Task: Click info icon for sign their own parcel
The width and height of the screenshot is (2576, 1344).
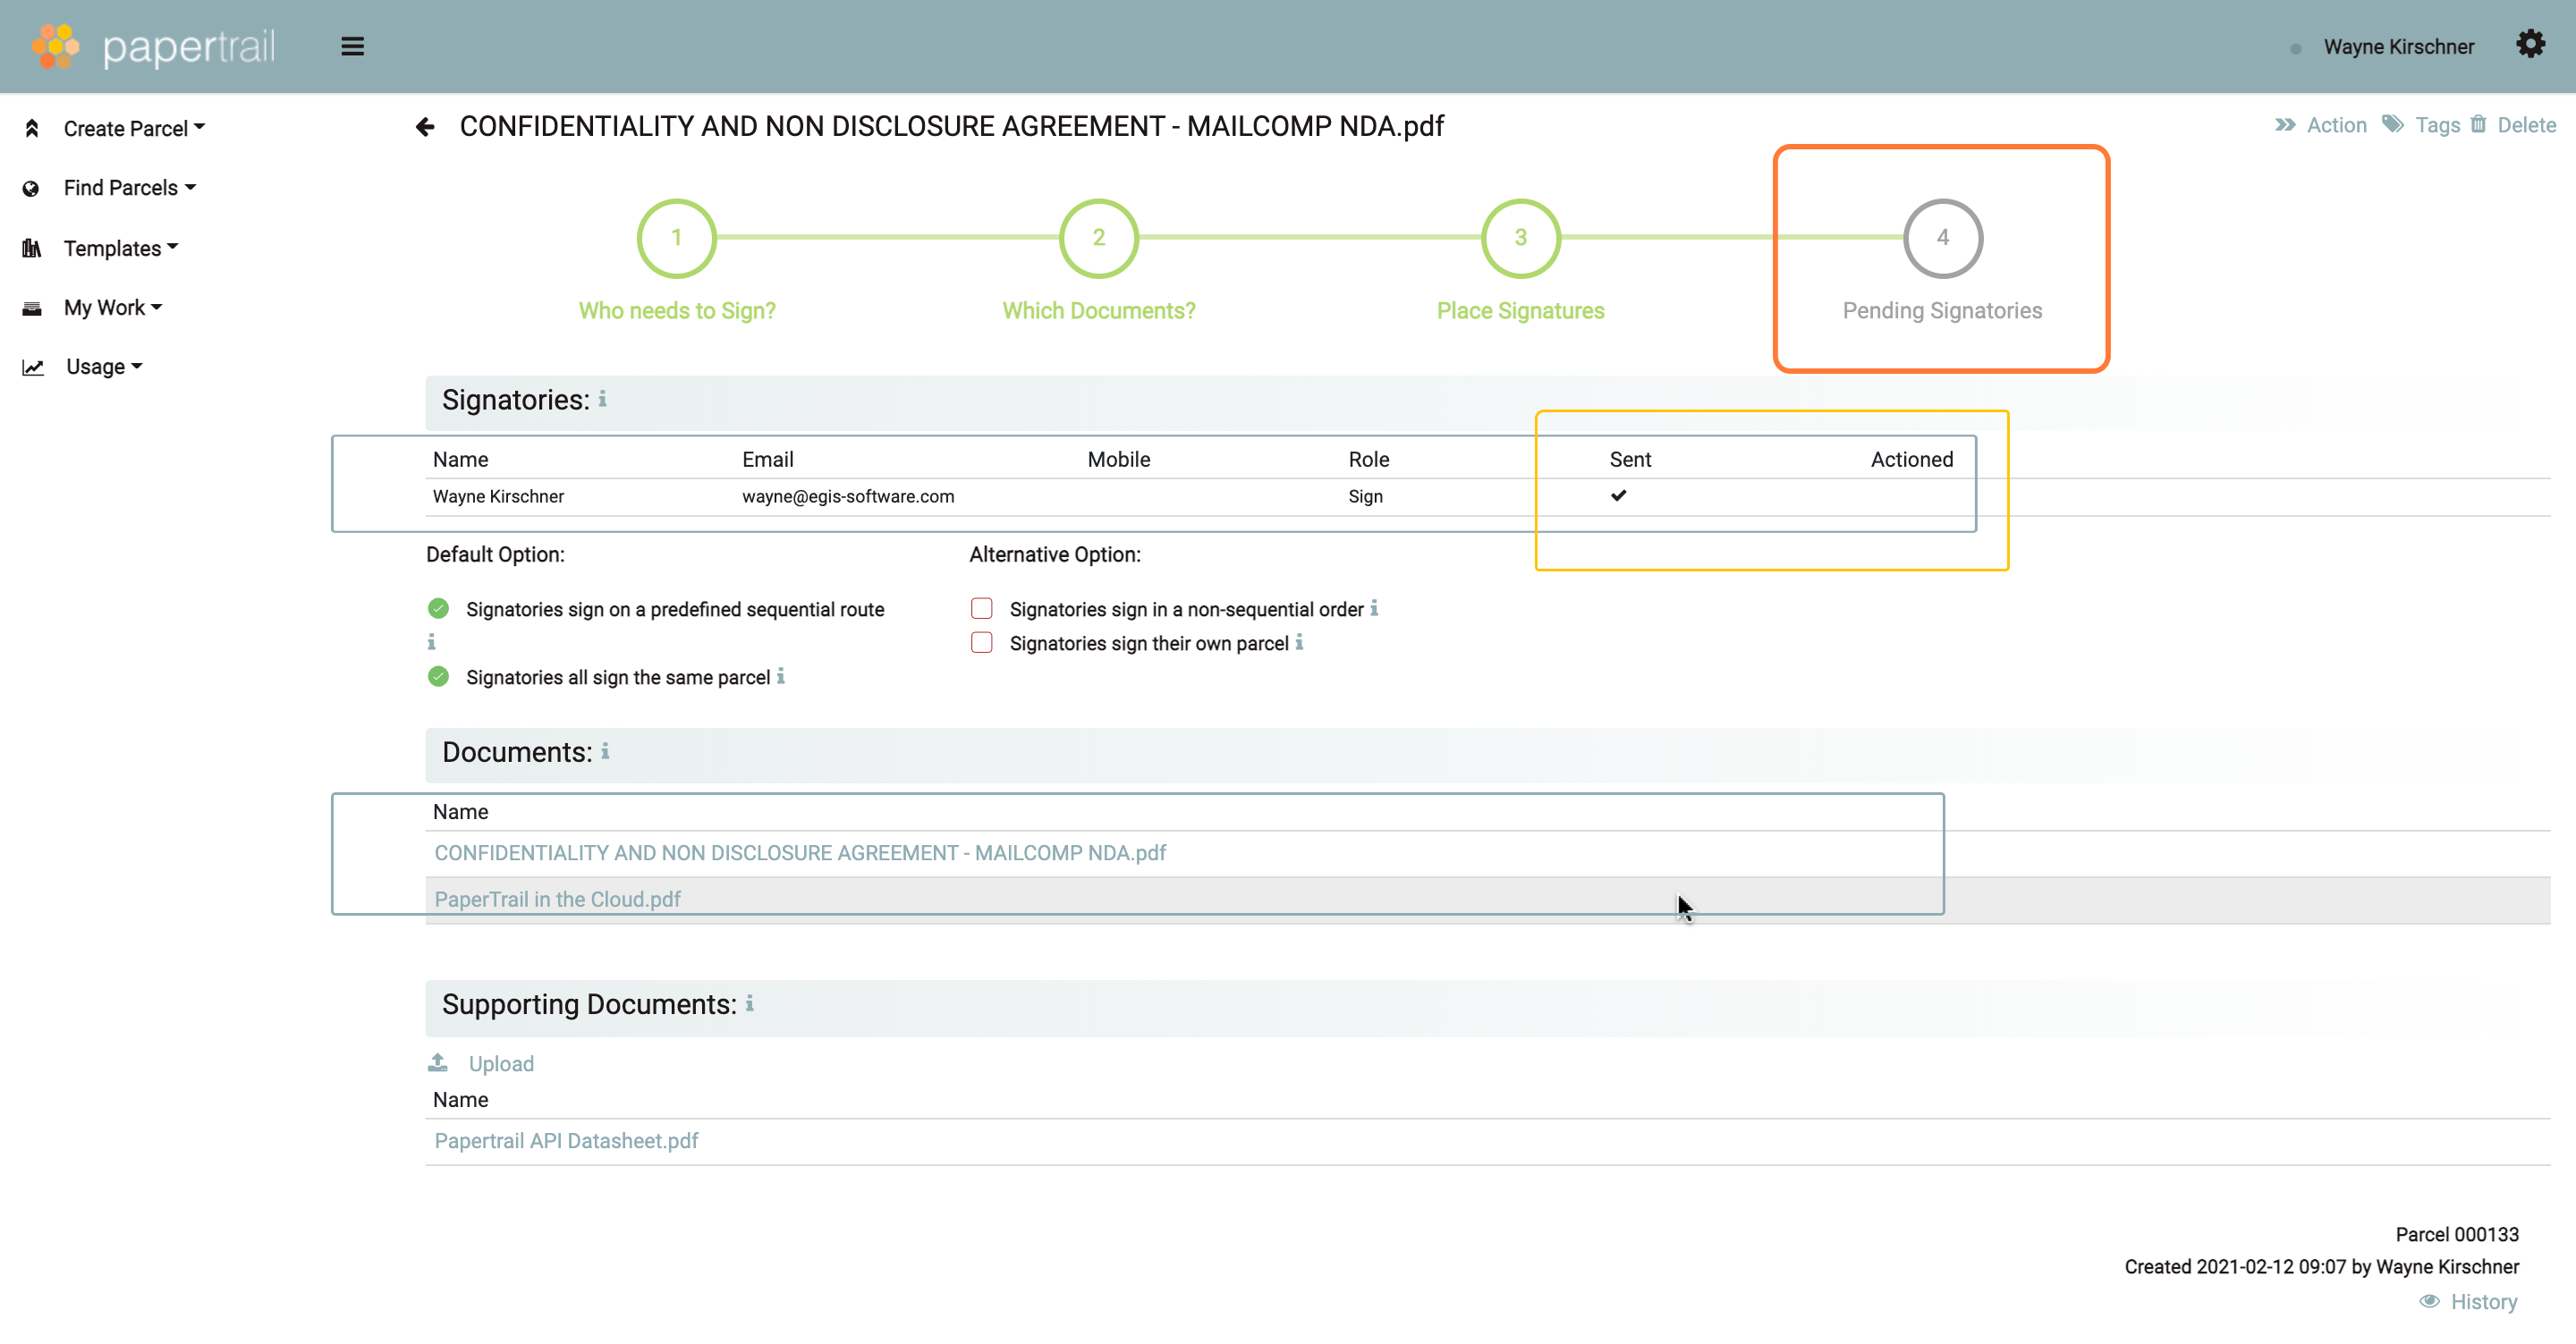Action: [1299, 642]
